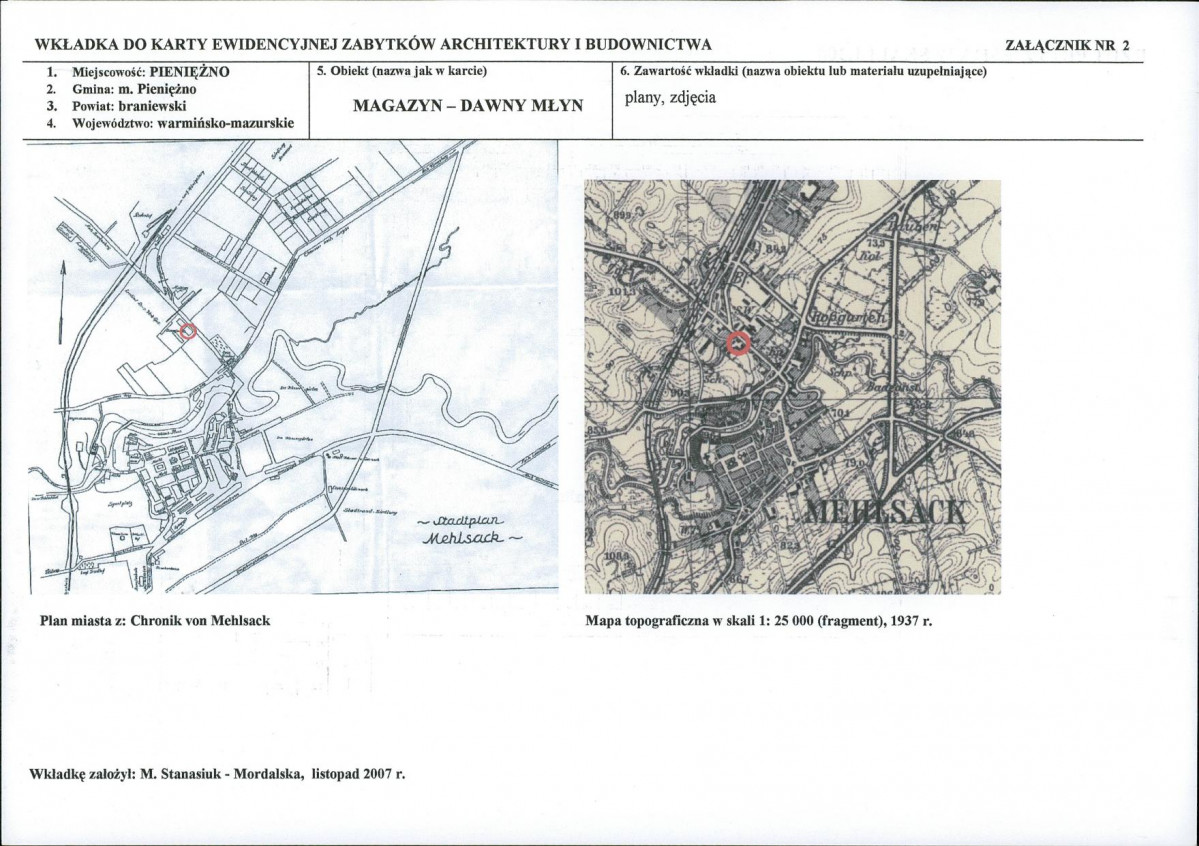The width and height of the screenshot is (1199, 846).
Task: Click the north arrow on the city plan
Action: pyautogui.click(x=63, y=300)
